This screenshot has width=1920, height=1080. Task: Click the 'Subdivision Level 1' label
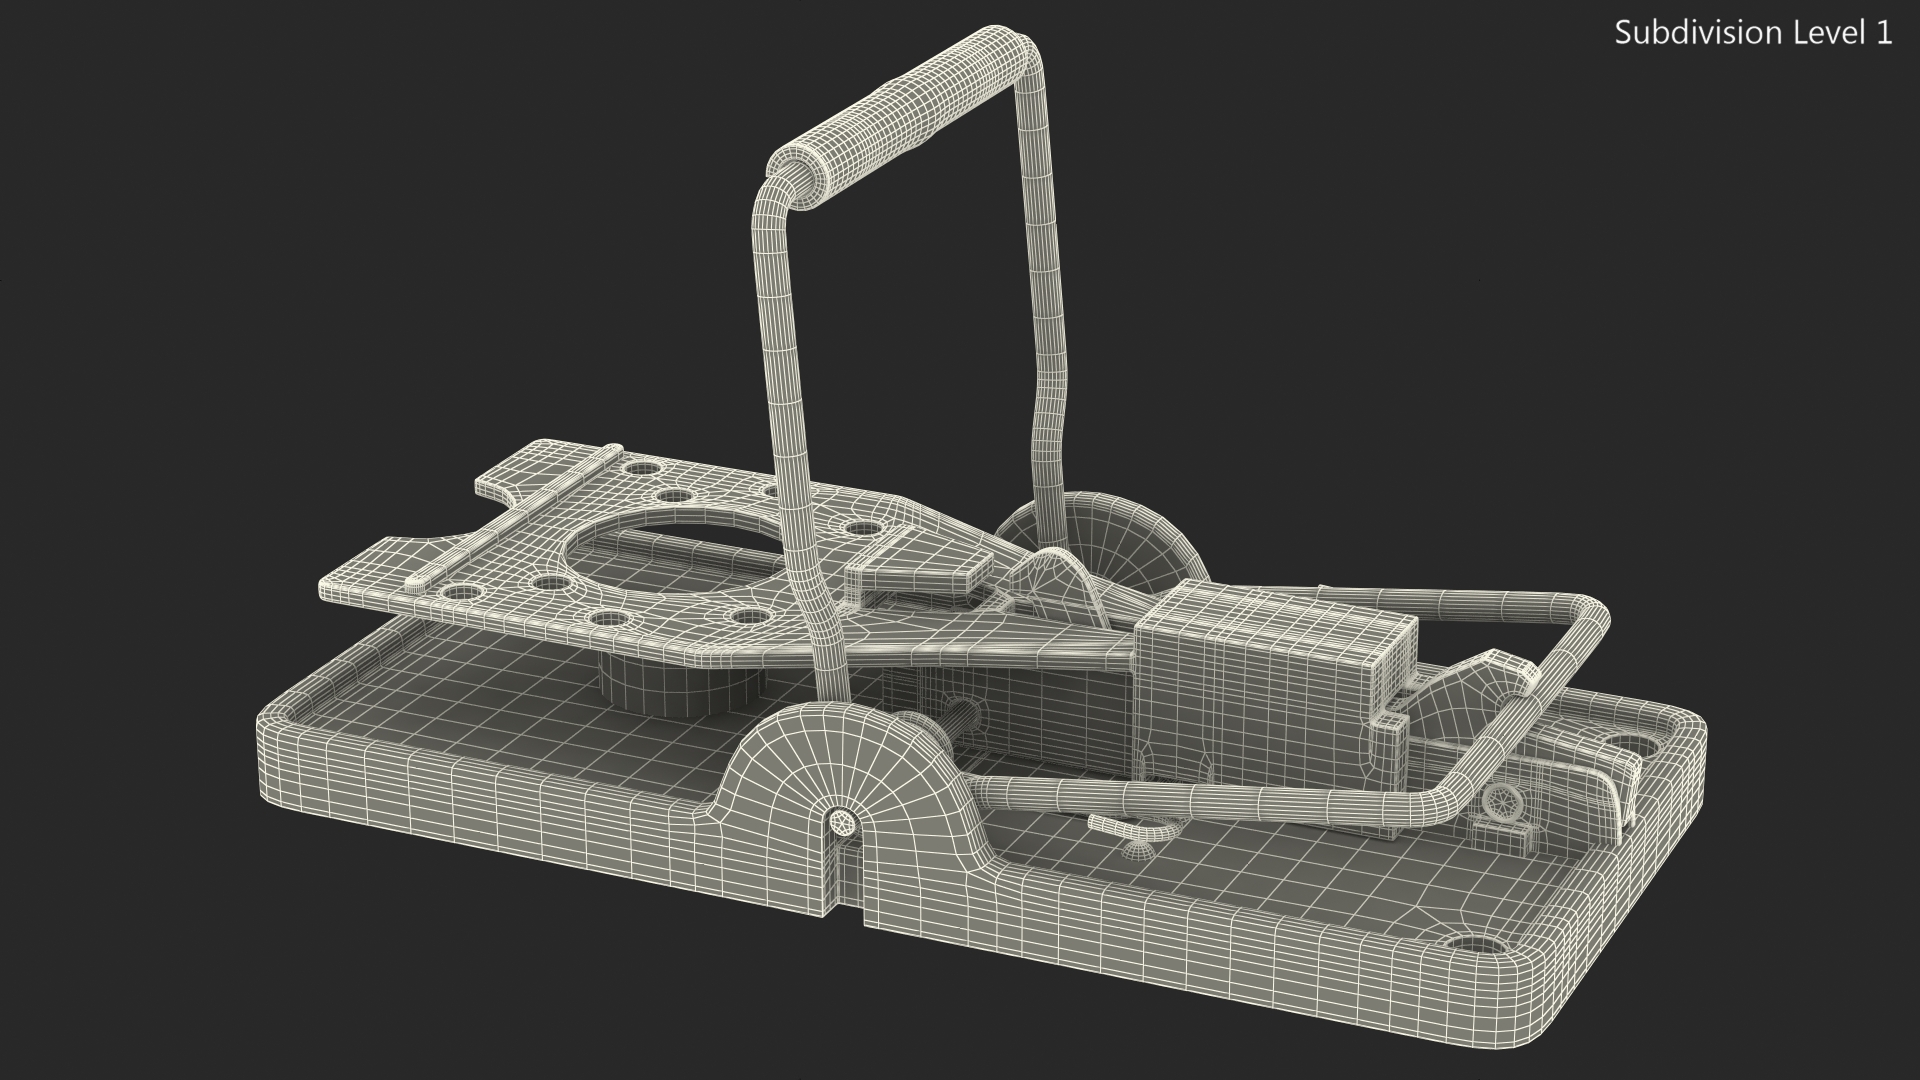pyautogui.click(x=1754, y=33)
